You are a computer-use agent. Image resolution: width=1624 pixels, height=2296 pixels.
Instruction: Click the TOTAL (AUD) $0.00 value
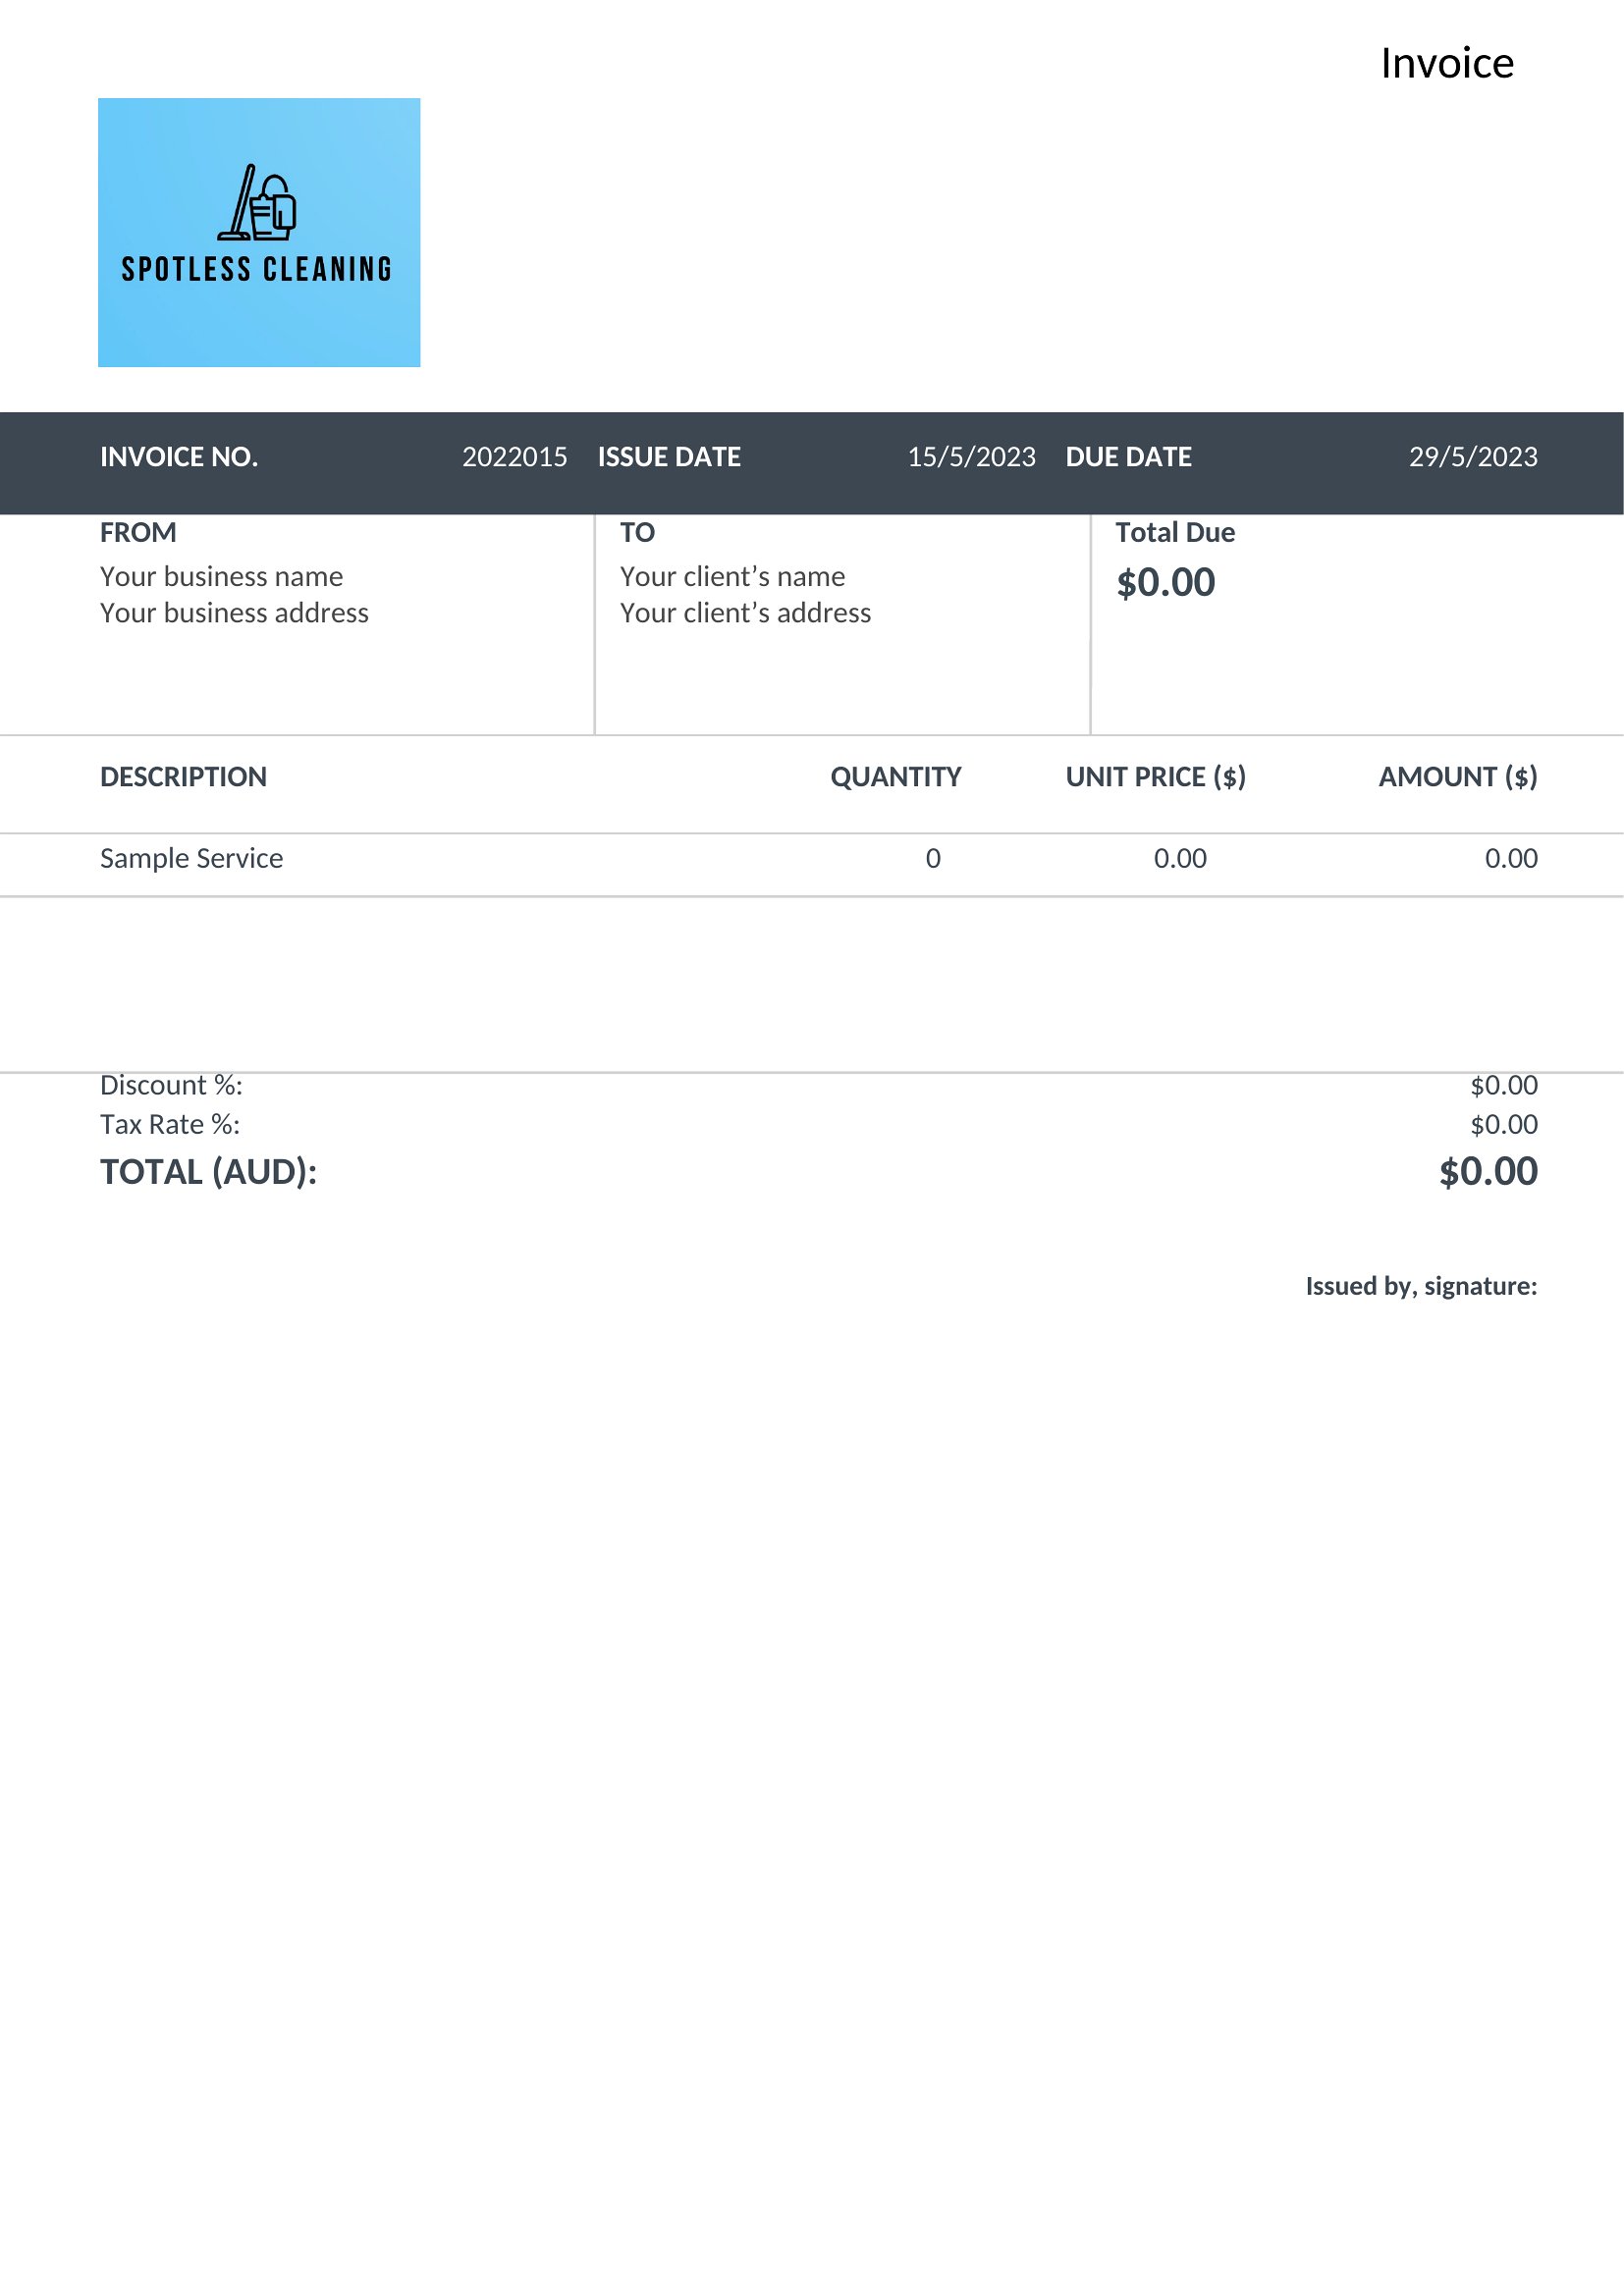coord(1488,1171)
